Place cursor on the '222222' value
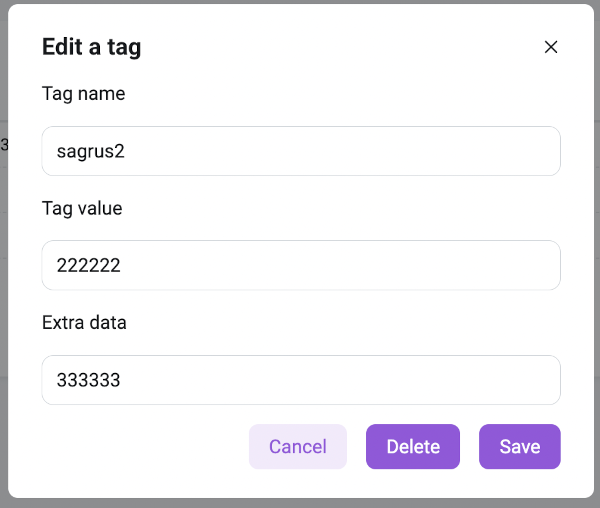The width and height of the screenshot is (600, 508). [89, 265]
